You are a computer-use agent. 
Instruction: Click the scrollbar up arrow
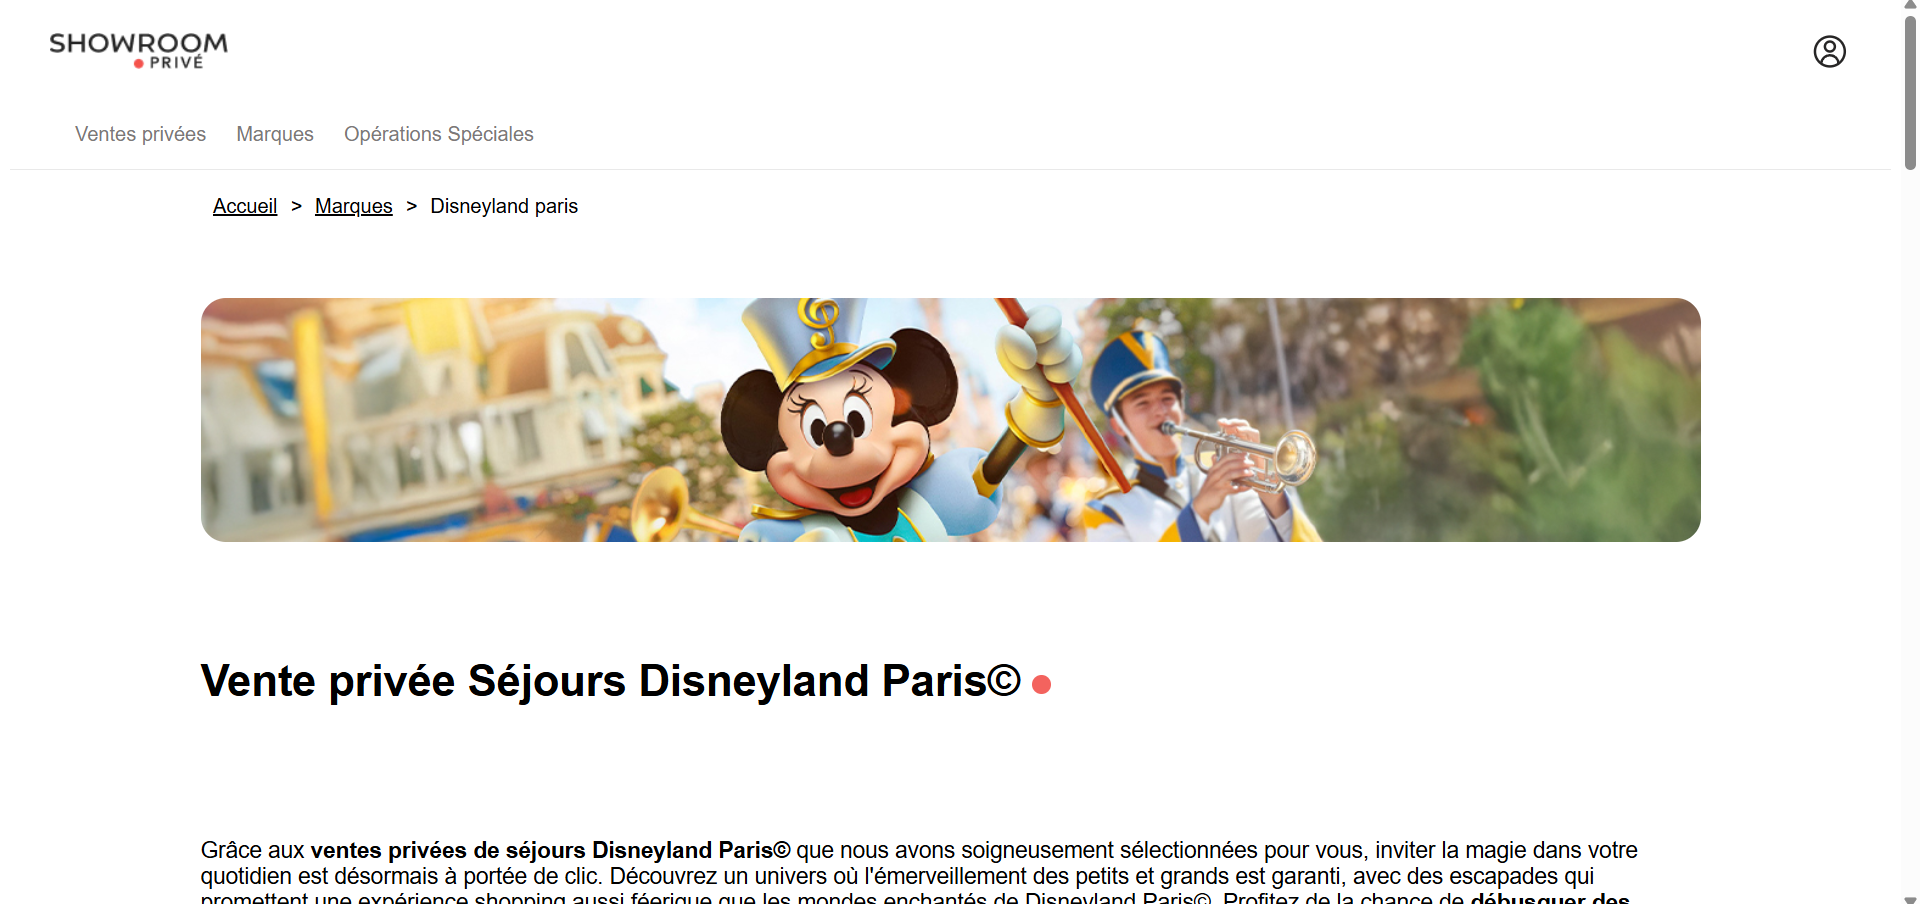coord(1910,5)
